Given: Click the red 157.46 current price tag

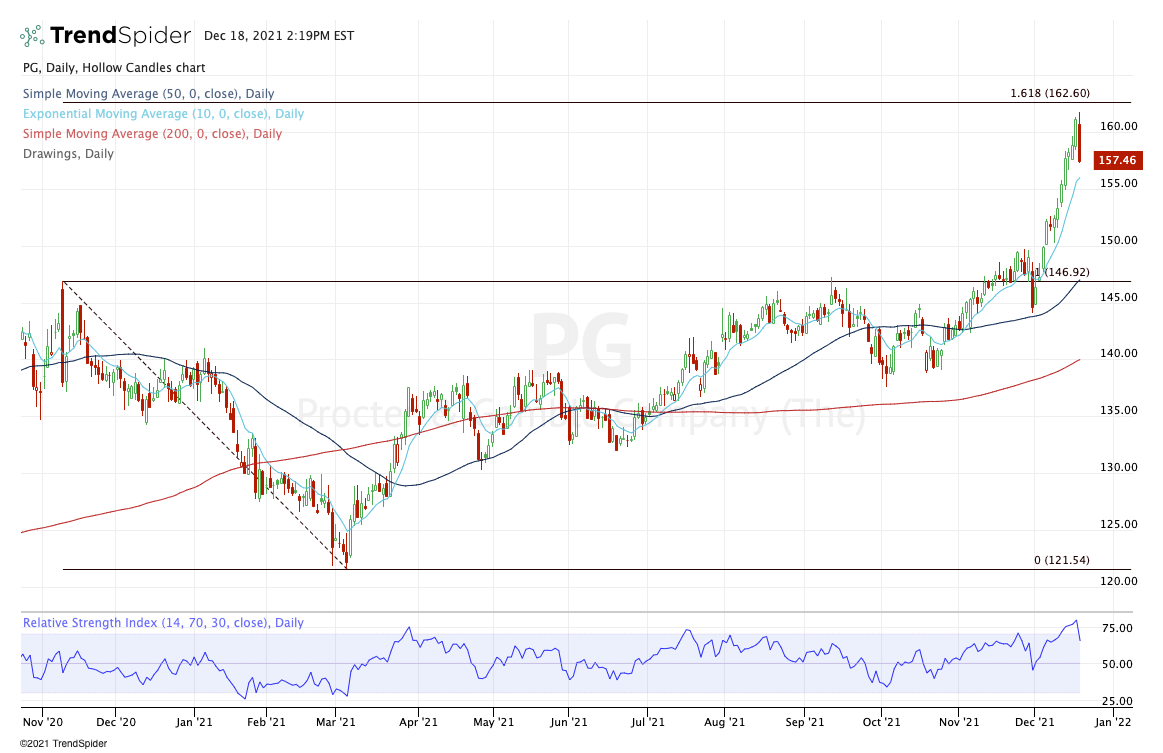Looking at the screenshot, I should (x=1118, y=160).
